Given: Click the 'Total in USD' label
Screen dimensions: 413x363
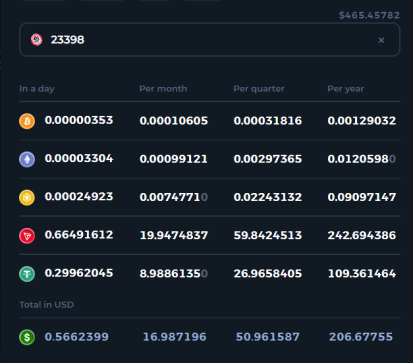Looking at the screenshot, I should 47,305.
